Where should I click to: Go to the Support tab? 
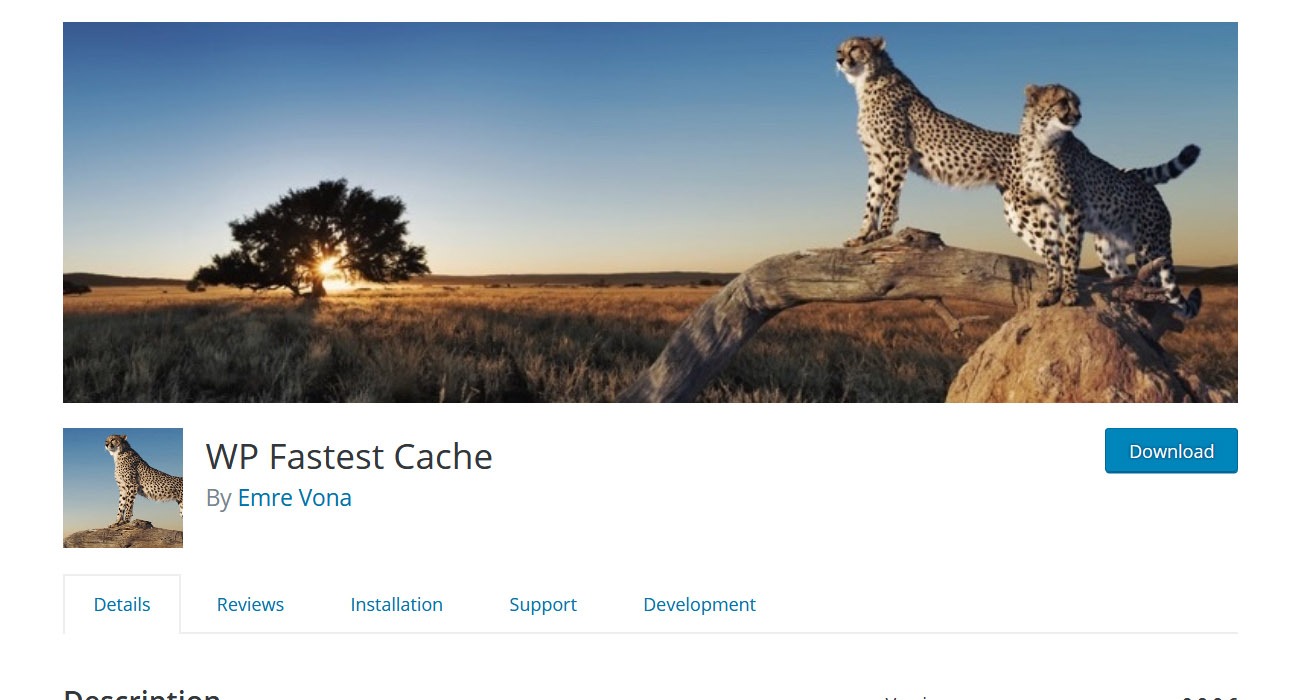(x=543, y=604)
